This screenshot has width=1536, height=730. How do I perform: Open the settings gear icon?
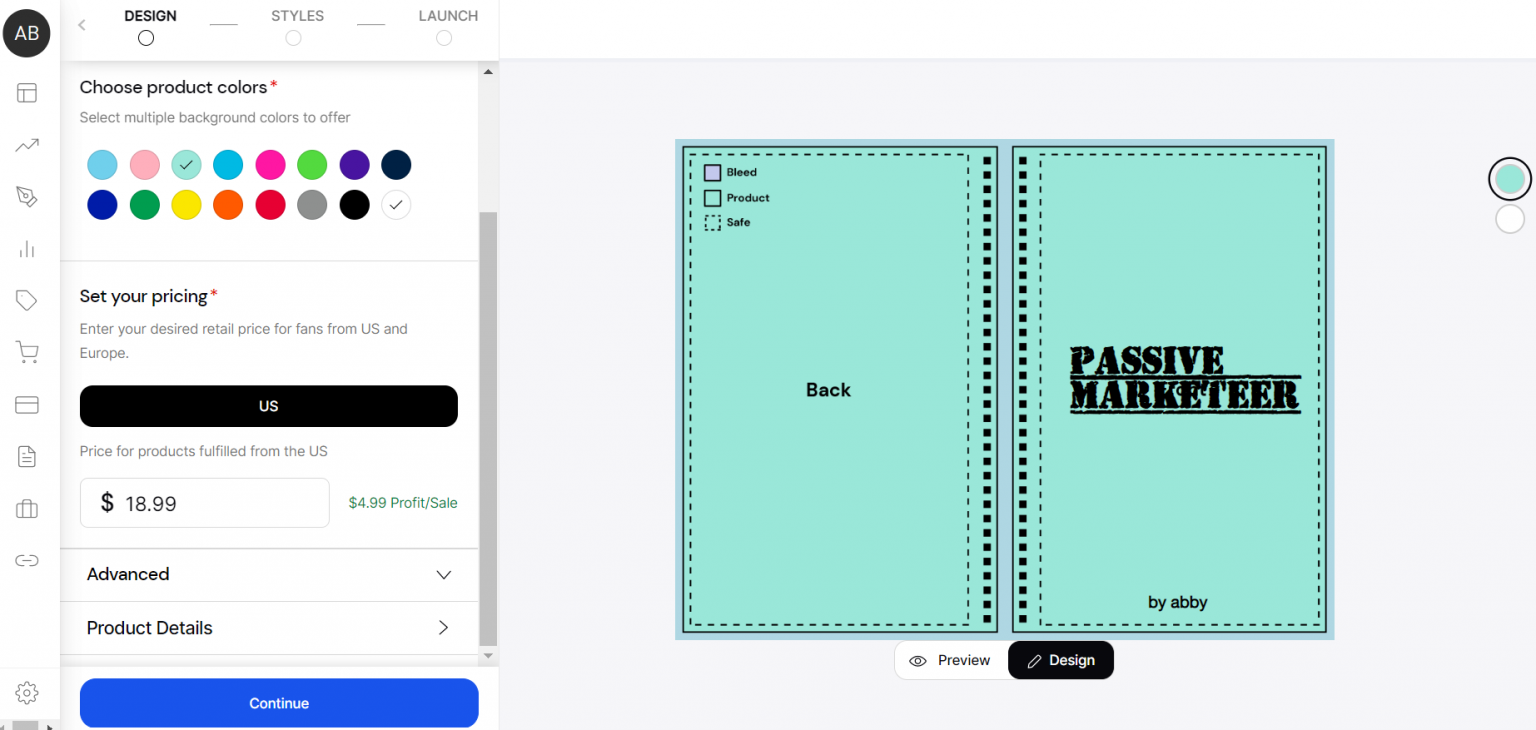point(27,692)
